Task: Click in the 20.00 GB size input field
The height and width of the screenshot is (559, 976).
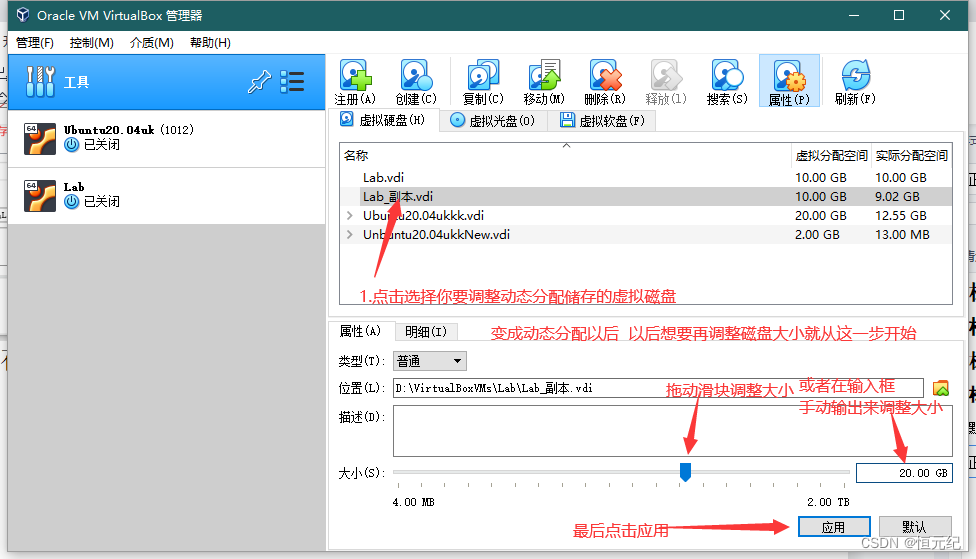Action: click(904, 473)
